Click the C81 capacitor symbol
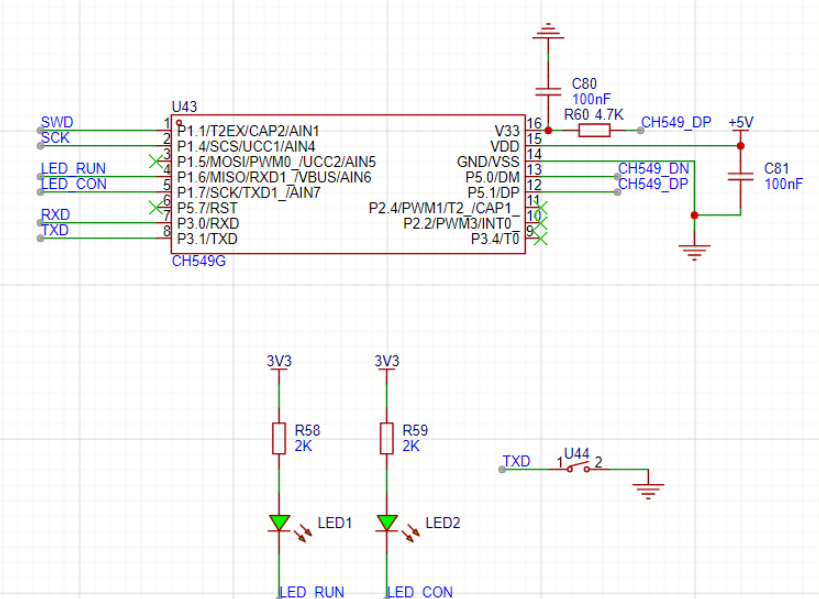819x599 pixels. point(740,176)
